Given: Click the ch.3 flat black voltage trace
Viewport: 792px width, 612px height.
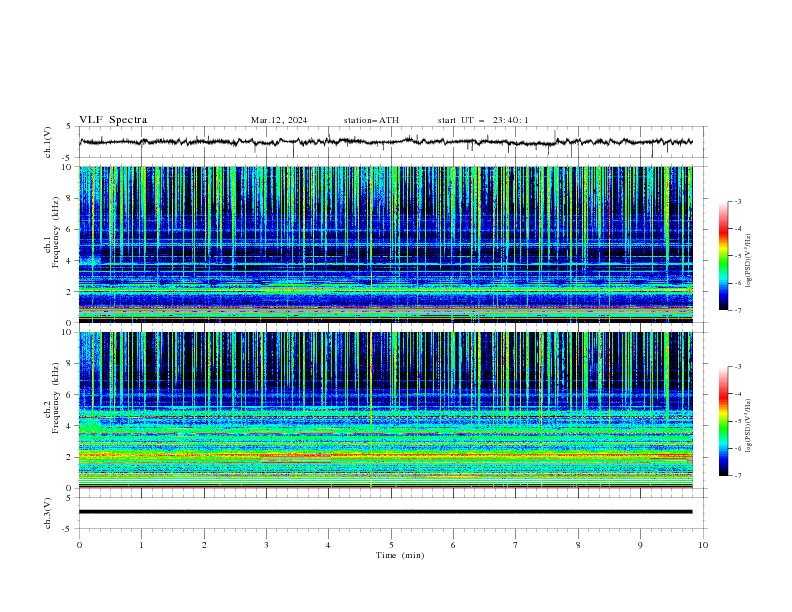Looking at the screenshot, I should point(386,512).
